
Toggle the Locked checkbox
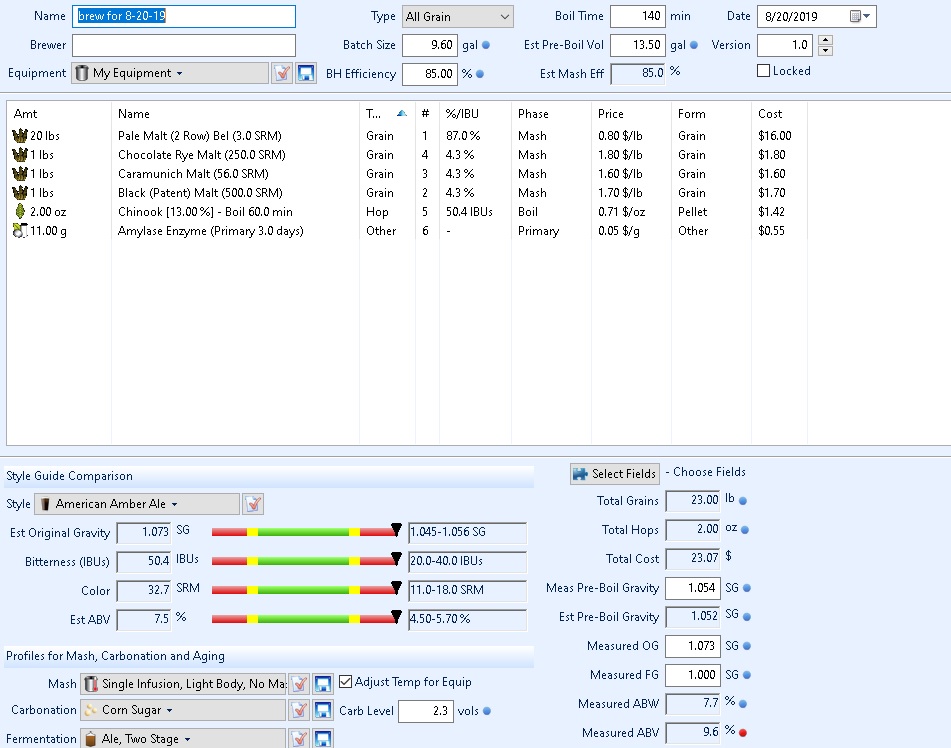764,70
